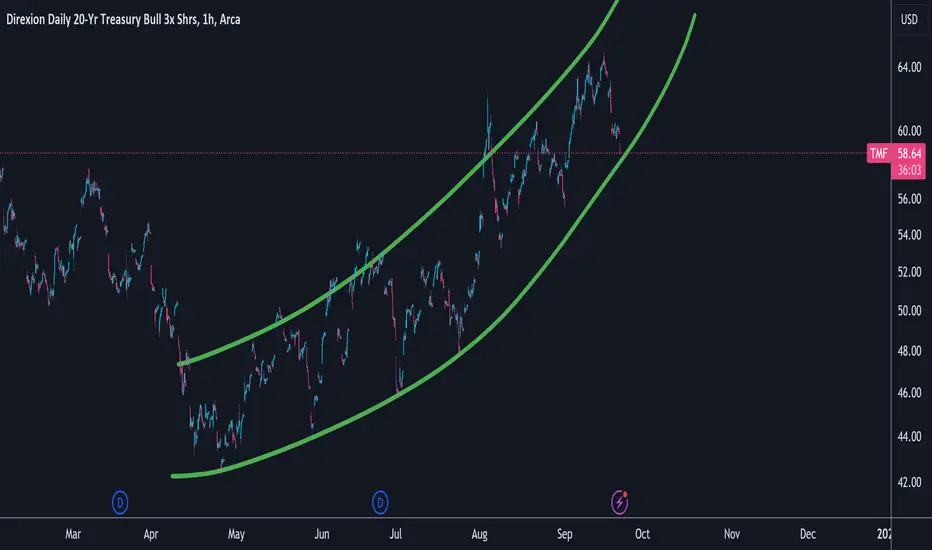
Task: Click the Jul label on time axis
Action: [395, 534]
